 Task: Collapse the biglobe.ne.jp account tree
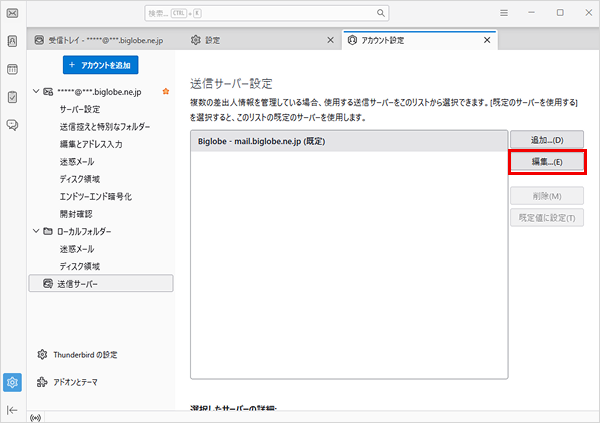36,91
